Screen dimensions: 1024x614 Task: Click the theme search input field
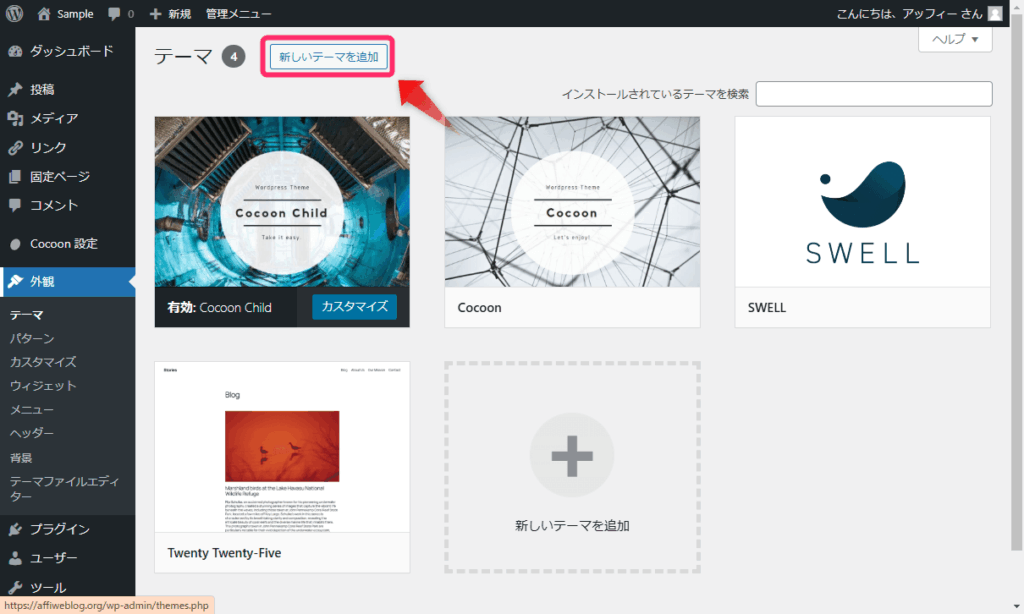tap(874, 94)
